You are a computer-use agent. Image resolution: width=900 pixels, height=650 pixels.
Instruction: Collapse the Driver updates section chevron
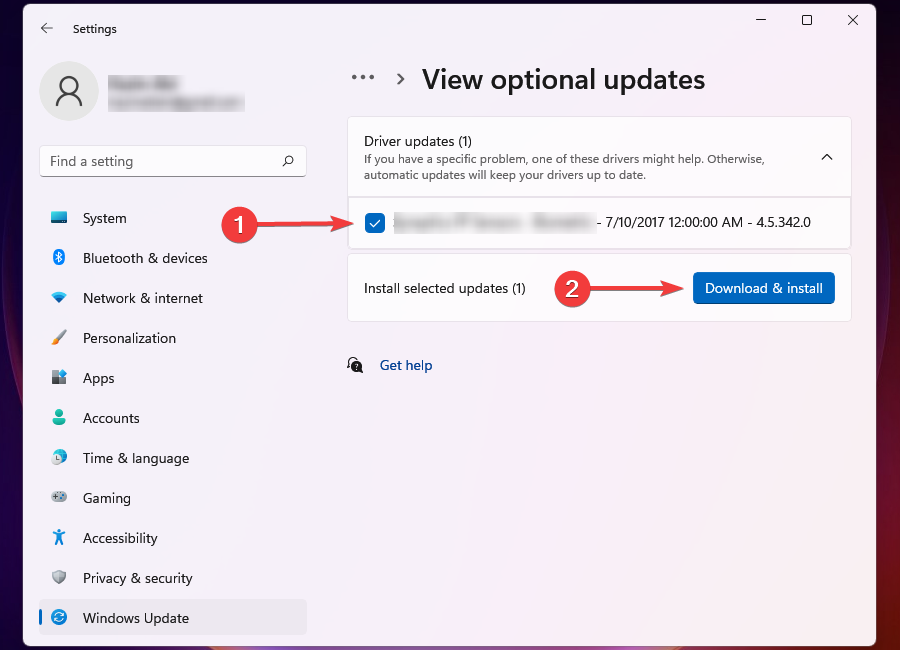[827, 157]
